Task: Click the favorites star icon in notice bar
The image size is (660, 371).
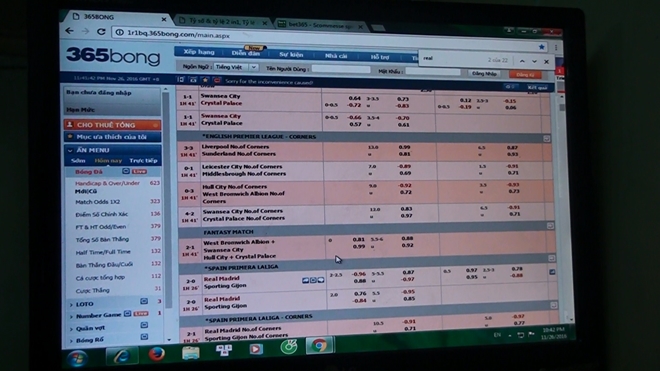Action: pyautogui.click(x=205, y=80)
